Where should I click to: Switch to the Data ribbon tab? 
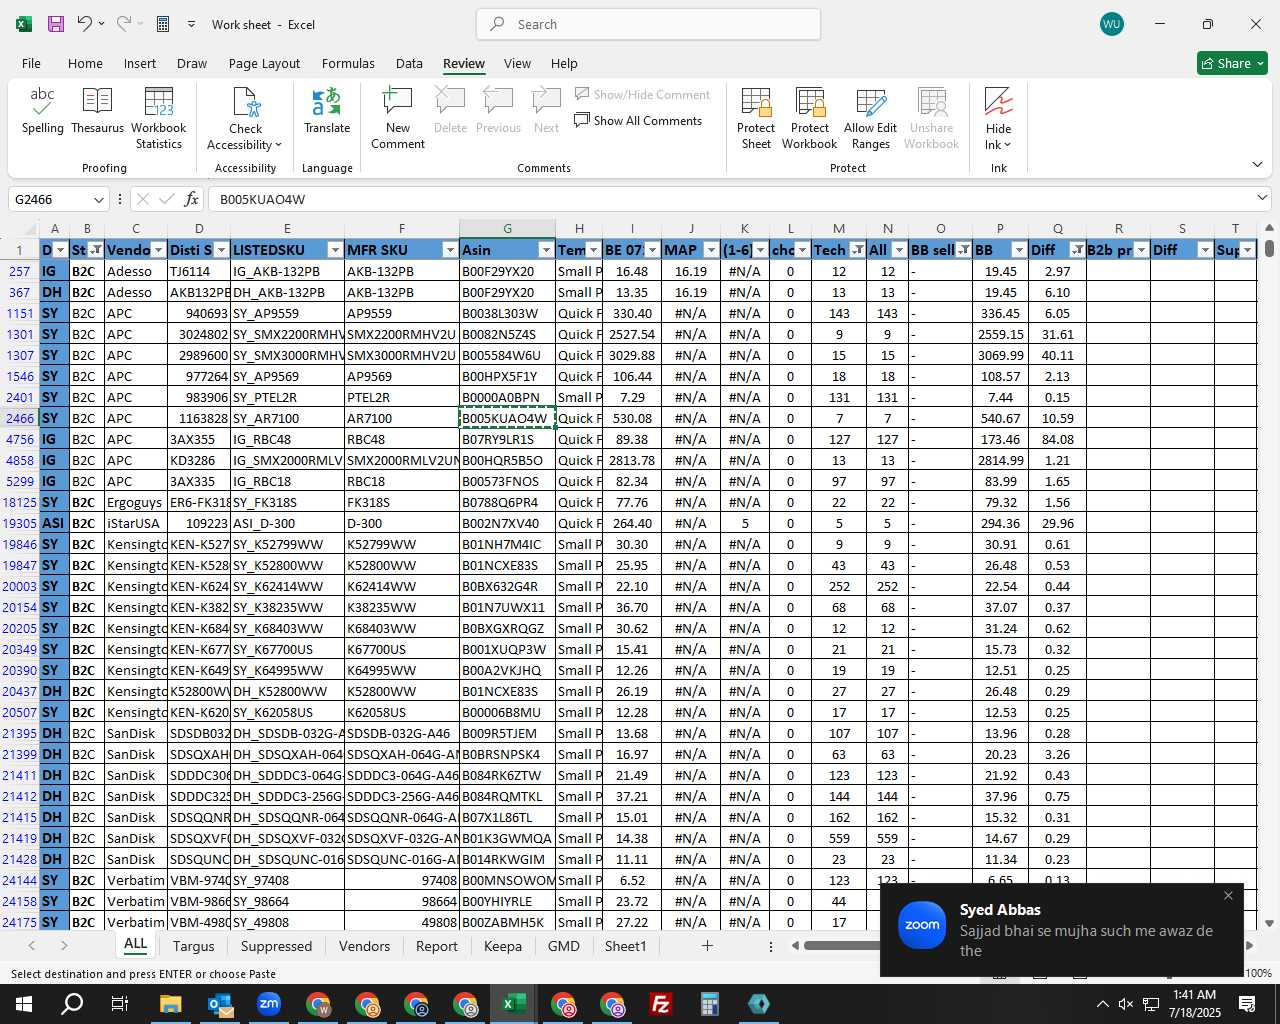point(409,63)
